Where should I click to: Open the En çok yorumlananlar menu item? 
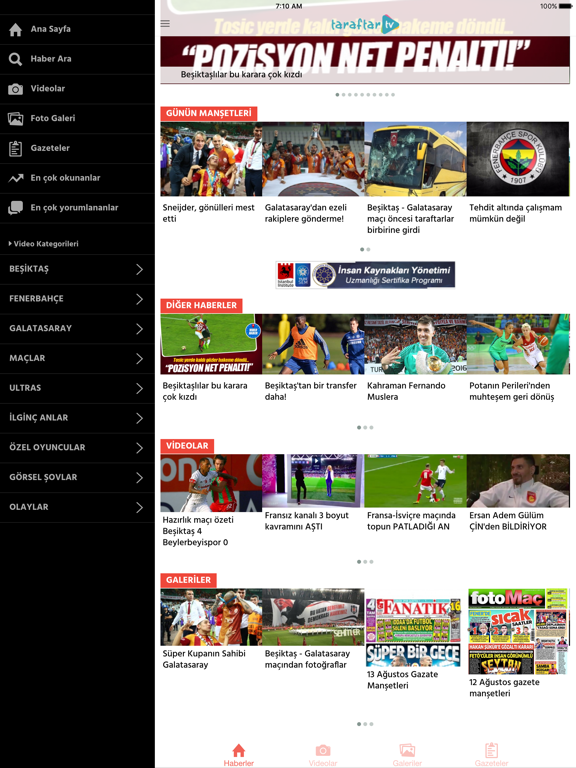77,208
